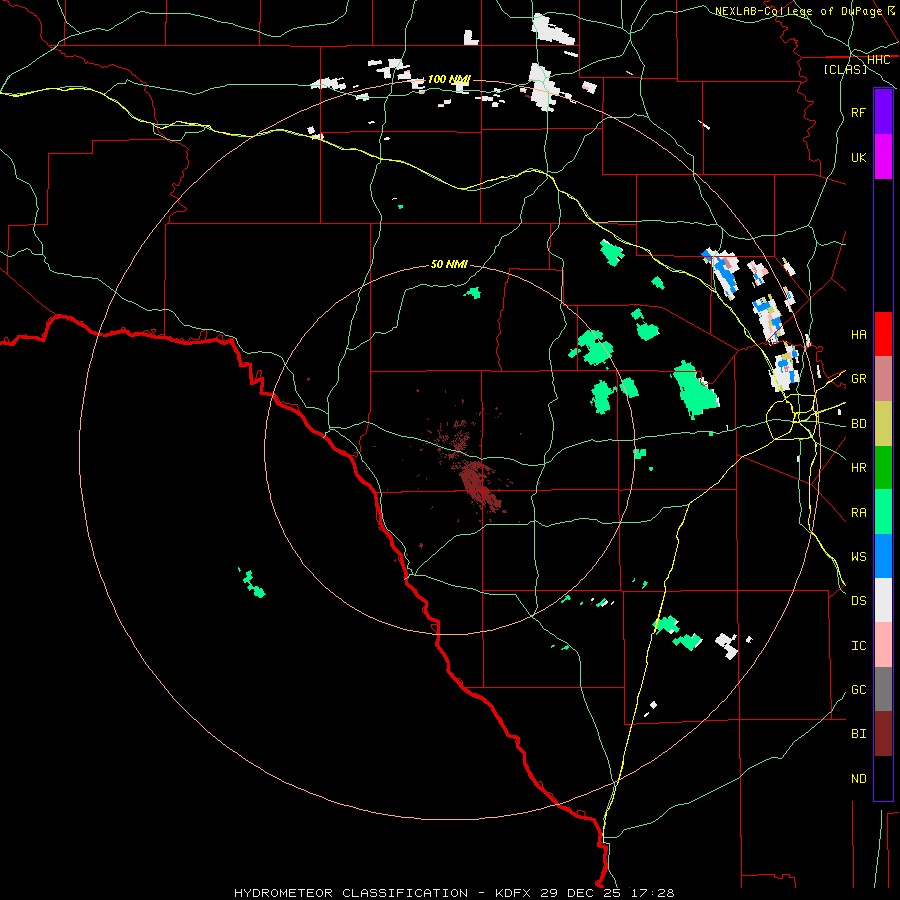Click the brown biological echo cluster near radar center
The height and width of the screenshot is (900, 900).
481,485
